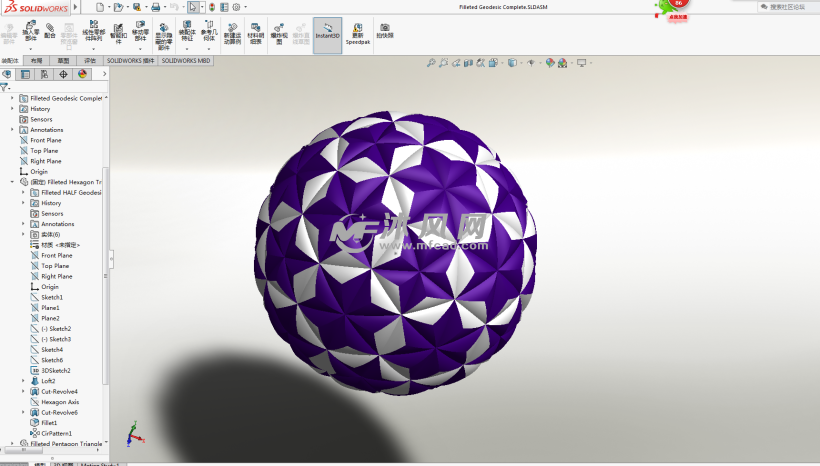
Task: Expand top-level History folder
Action: [x=13, y=108]
